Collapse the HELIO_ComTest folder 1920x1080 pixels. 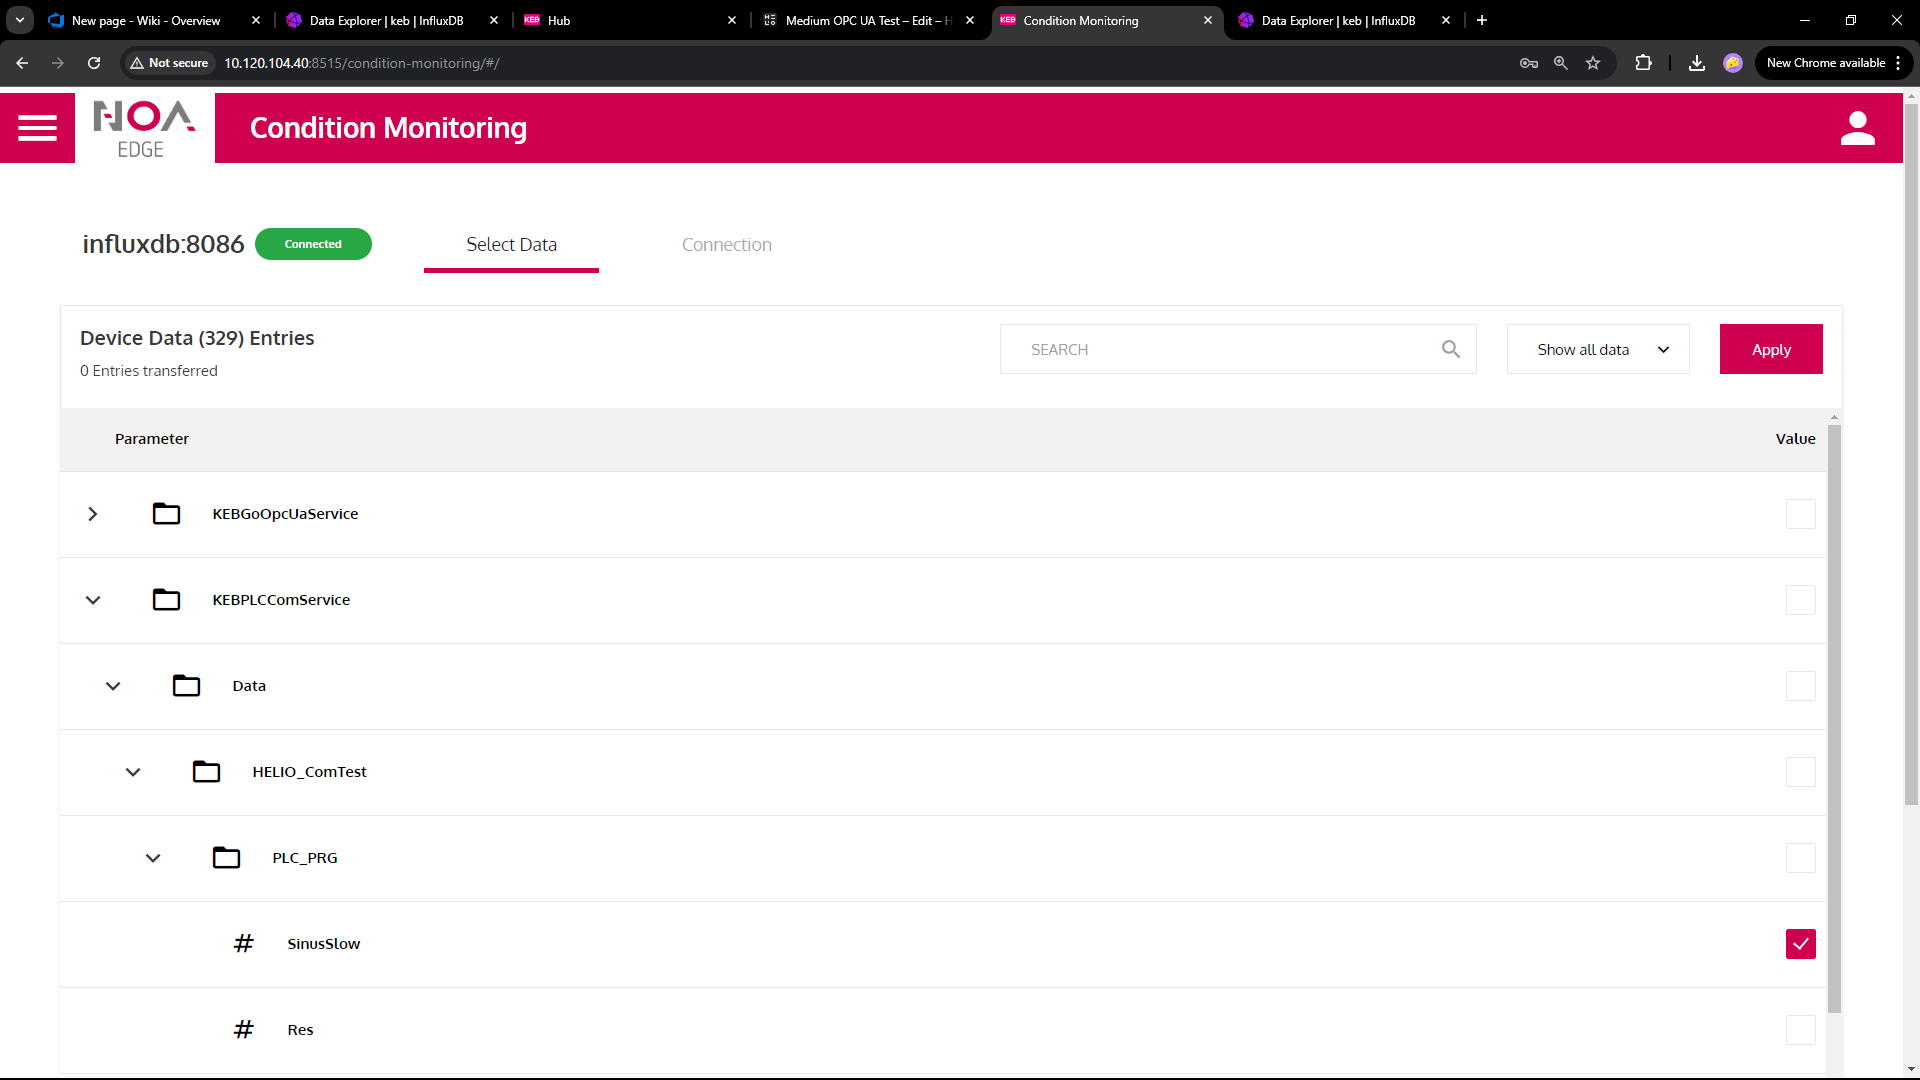click(133, 772)
